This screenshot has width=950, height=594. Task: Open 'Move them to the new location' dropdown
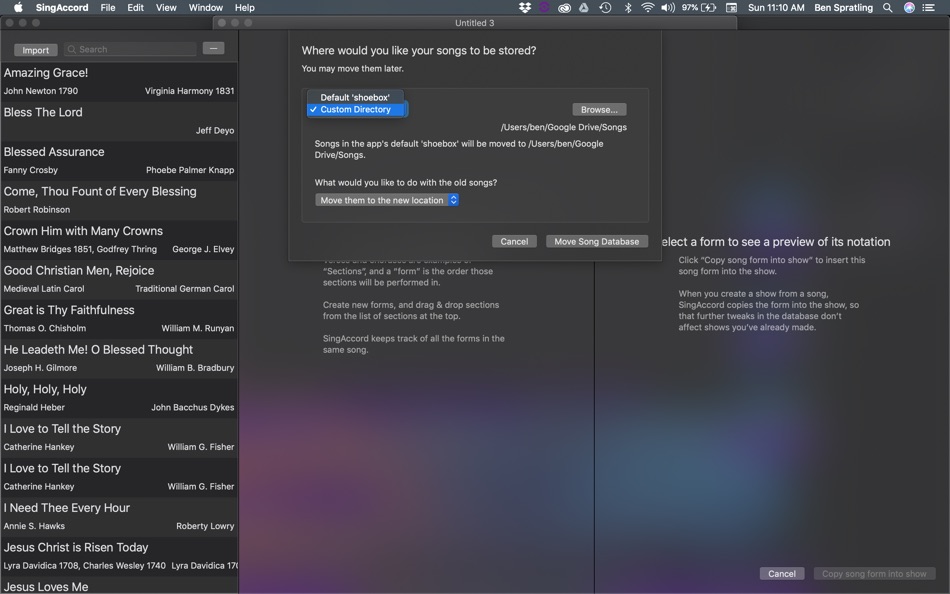point(387,200)
